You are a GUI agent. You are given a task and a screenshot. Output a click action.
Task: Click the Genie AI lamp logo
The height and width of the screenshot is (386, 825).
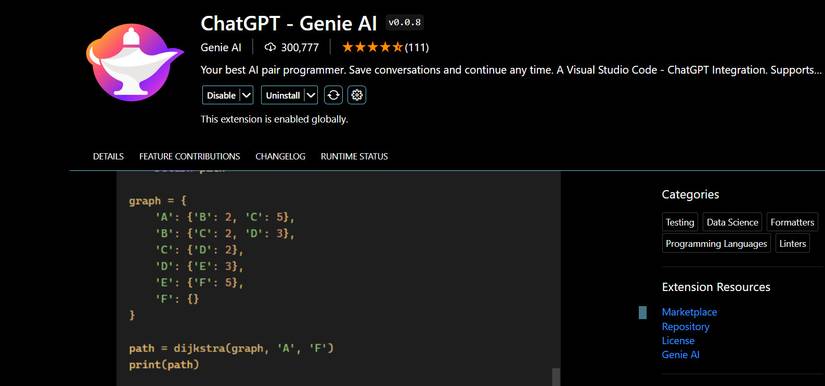[x=135, y=63]
